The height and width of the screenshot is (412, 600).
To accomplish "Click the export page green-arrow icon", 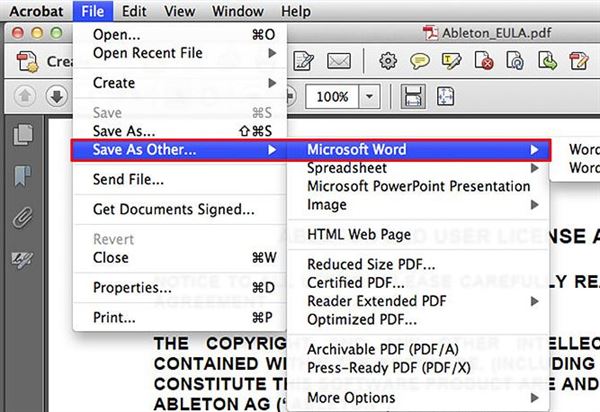I will (547, 60).
